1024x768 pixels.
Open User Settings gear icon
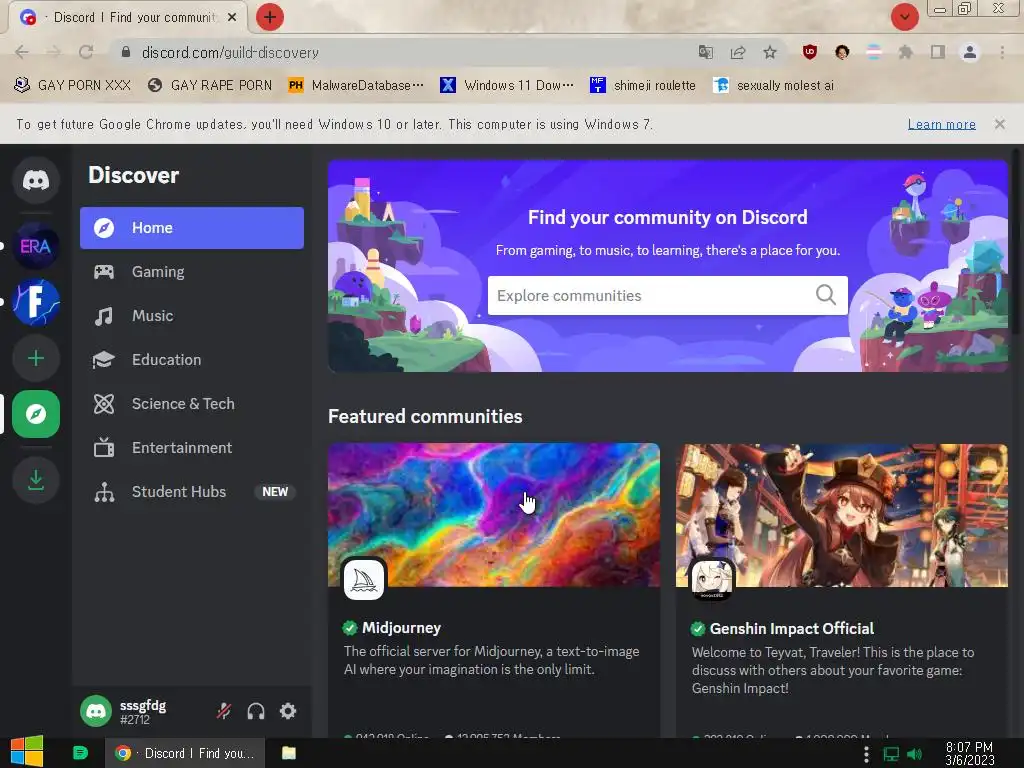(288, 711)
